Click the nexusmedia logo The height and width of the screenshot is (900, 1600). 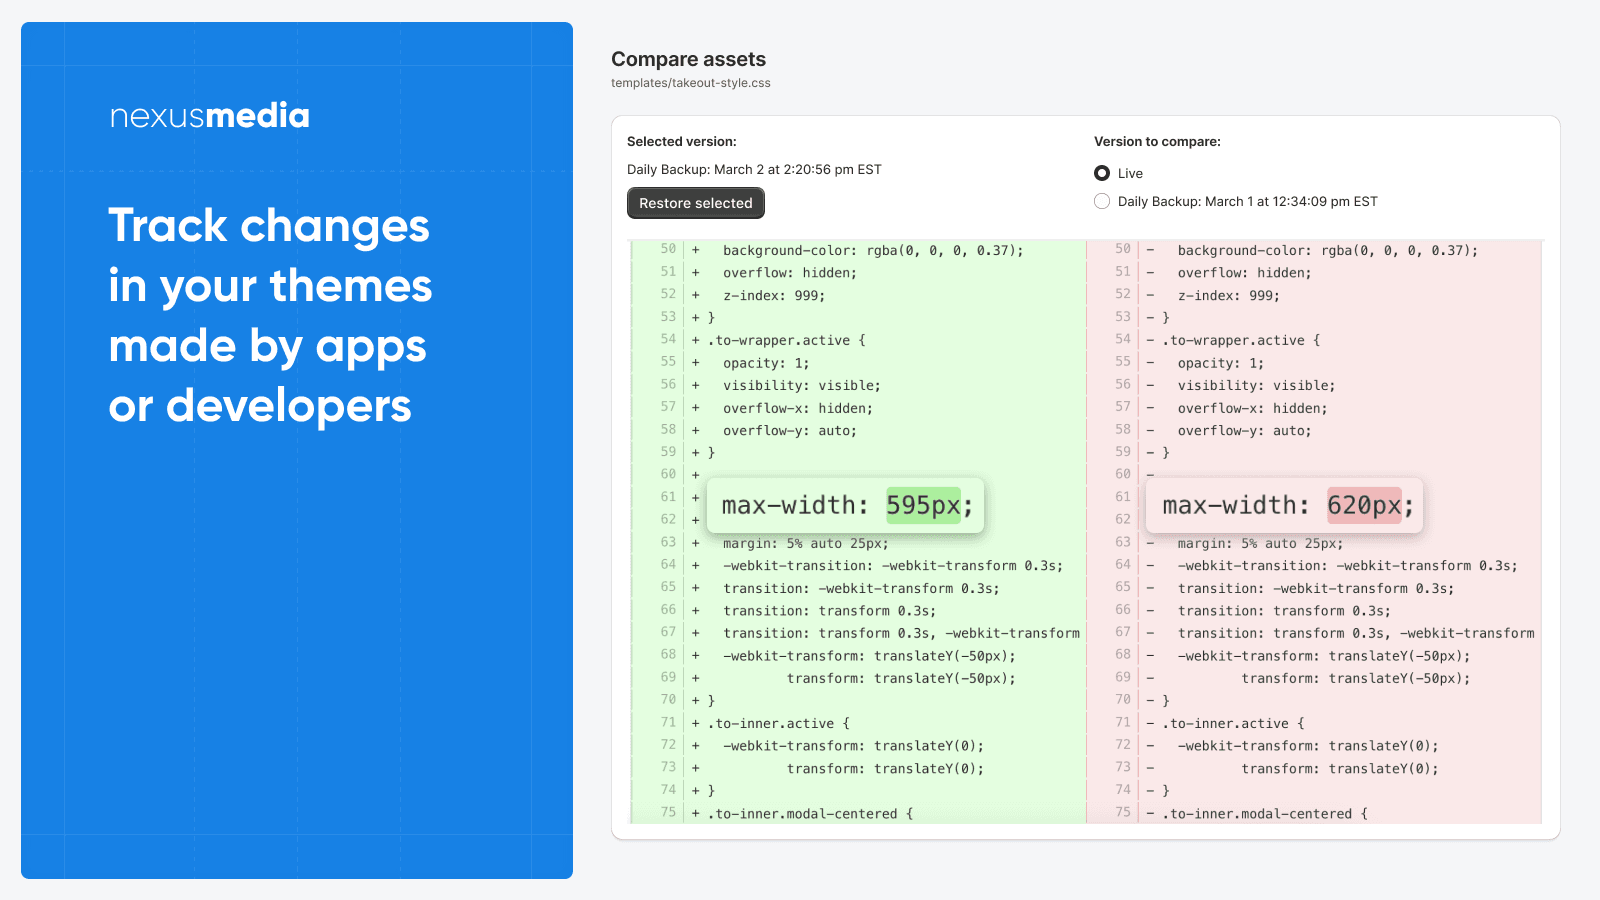[x=210, y=116]
